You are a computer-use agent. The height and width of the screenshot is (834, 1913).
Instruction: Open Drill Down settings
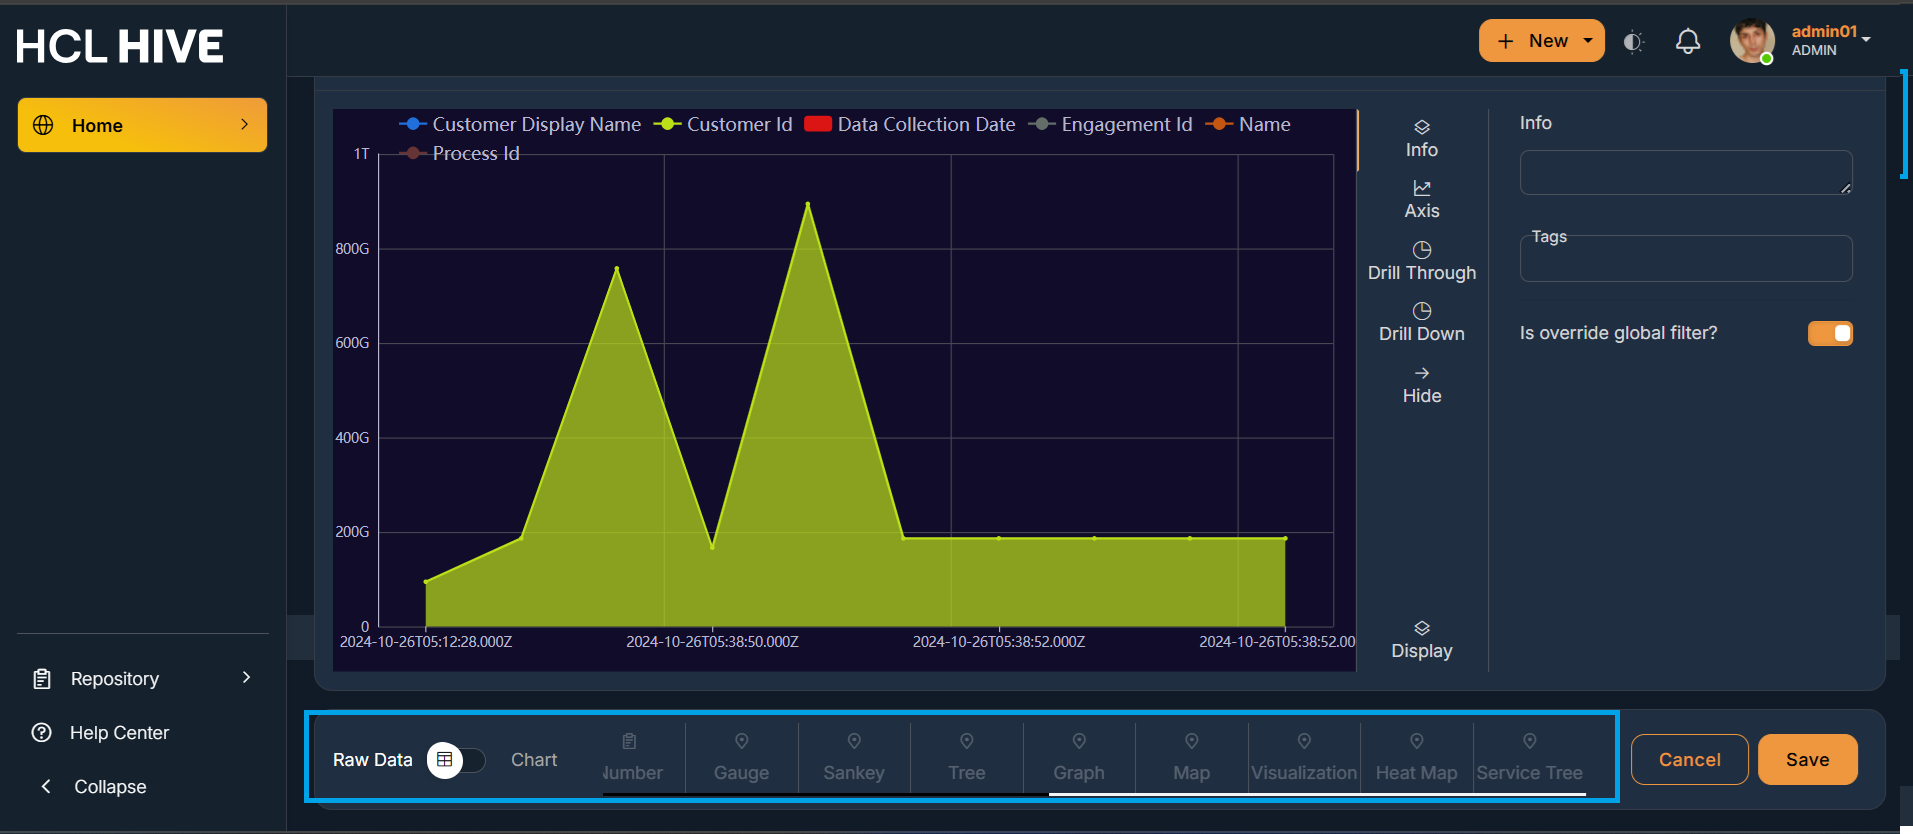[1421, 322]
